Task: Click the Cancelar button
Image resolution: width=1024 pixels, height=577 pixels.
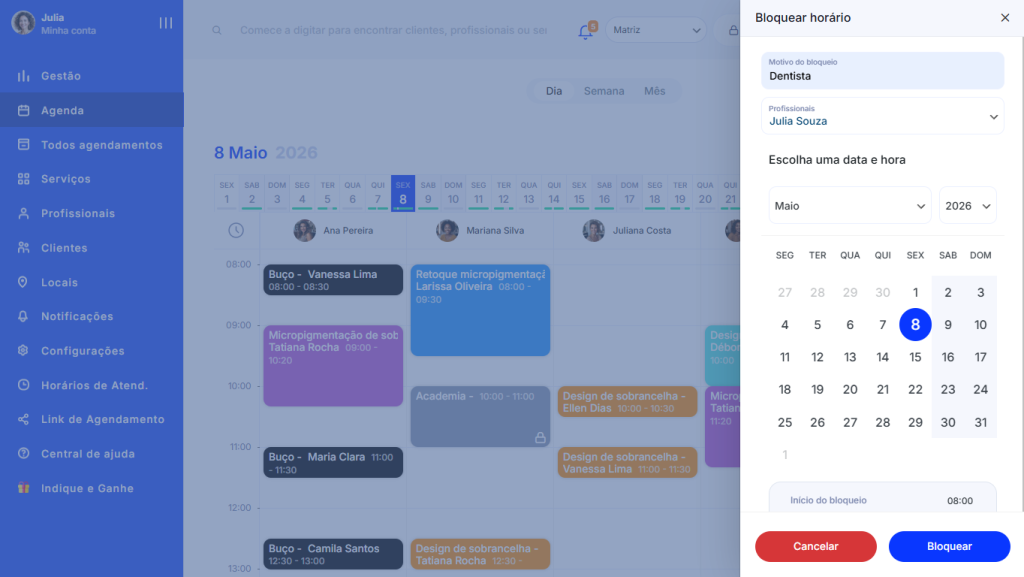Action: coord(815,546)
